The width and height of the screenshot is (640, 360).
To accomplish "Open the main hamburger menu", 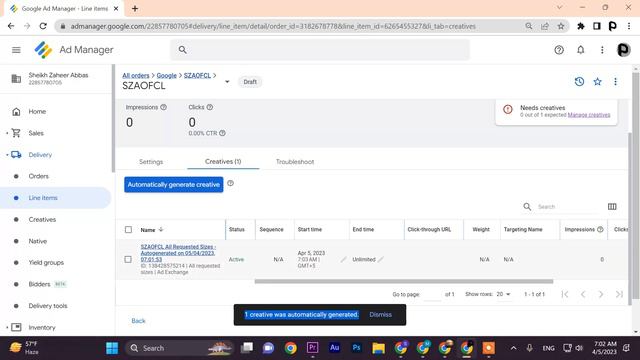I will point(16,50).
